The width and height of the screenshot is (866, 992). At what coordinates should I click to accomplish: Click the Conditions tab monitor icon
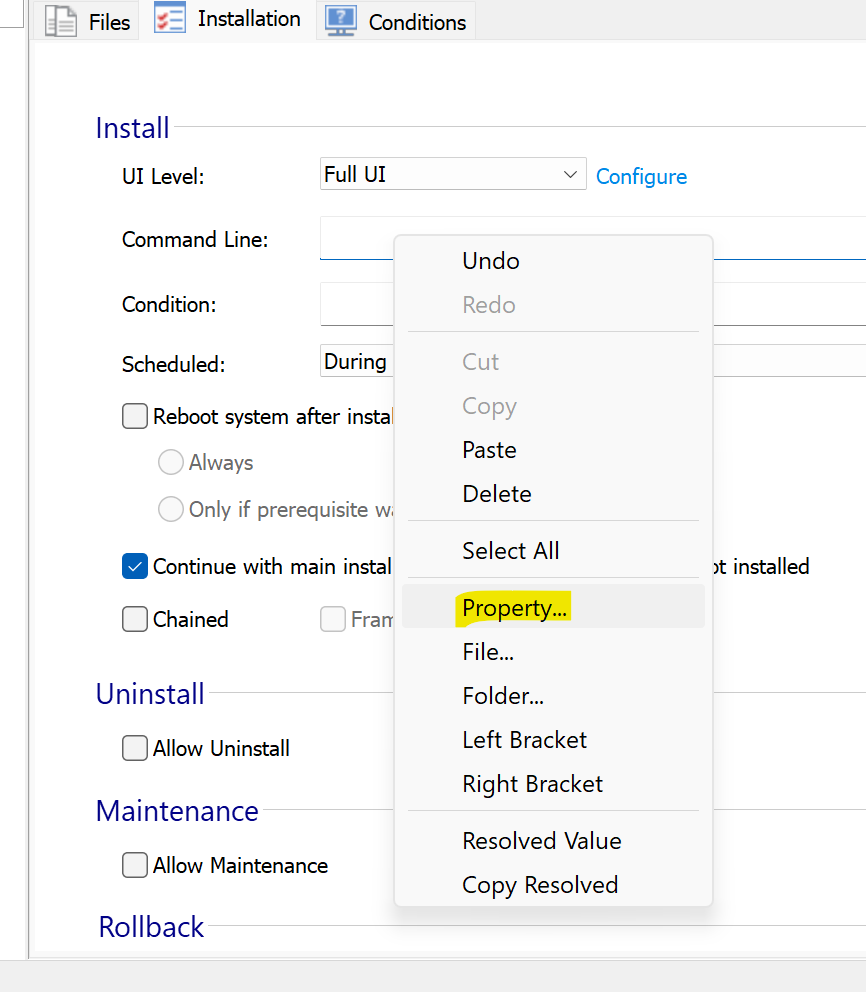click(341, 21)
